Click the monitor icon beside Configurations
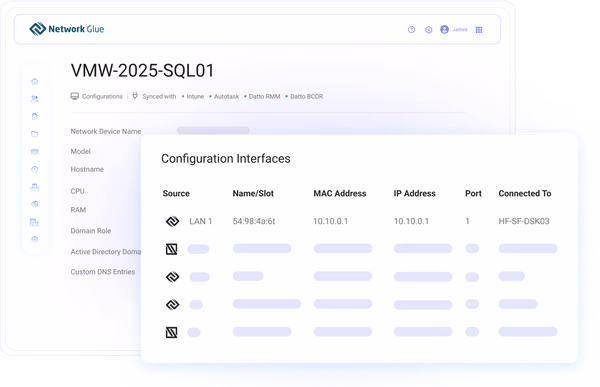 coord(75,96)
